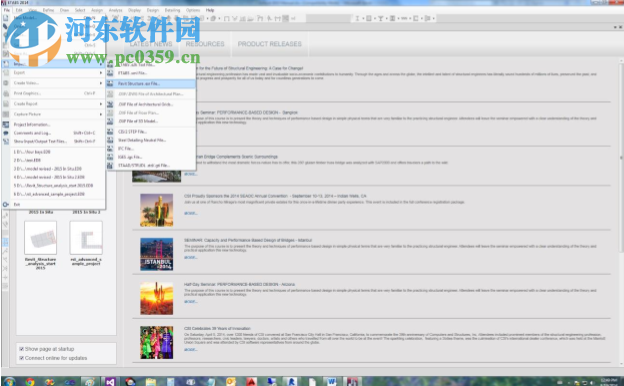The image size is (624, 386).
Task: Open the more link under SEAOC Convention news
Action: tap(190, 213)
